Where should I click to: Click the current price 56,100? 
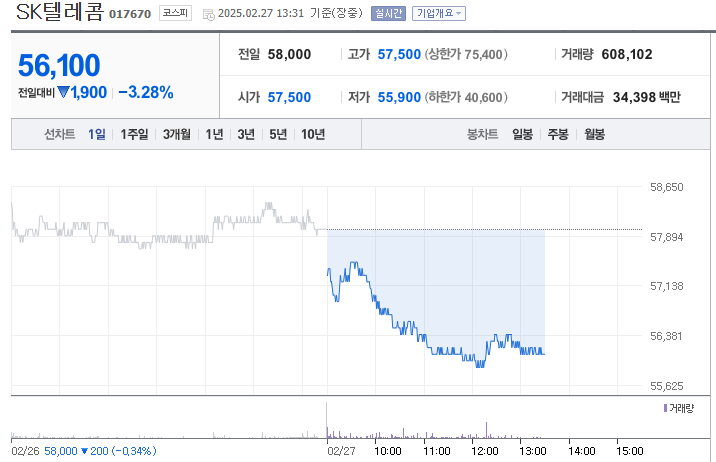(59, 65)
